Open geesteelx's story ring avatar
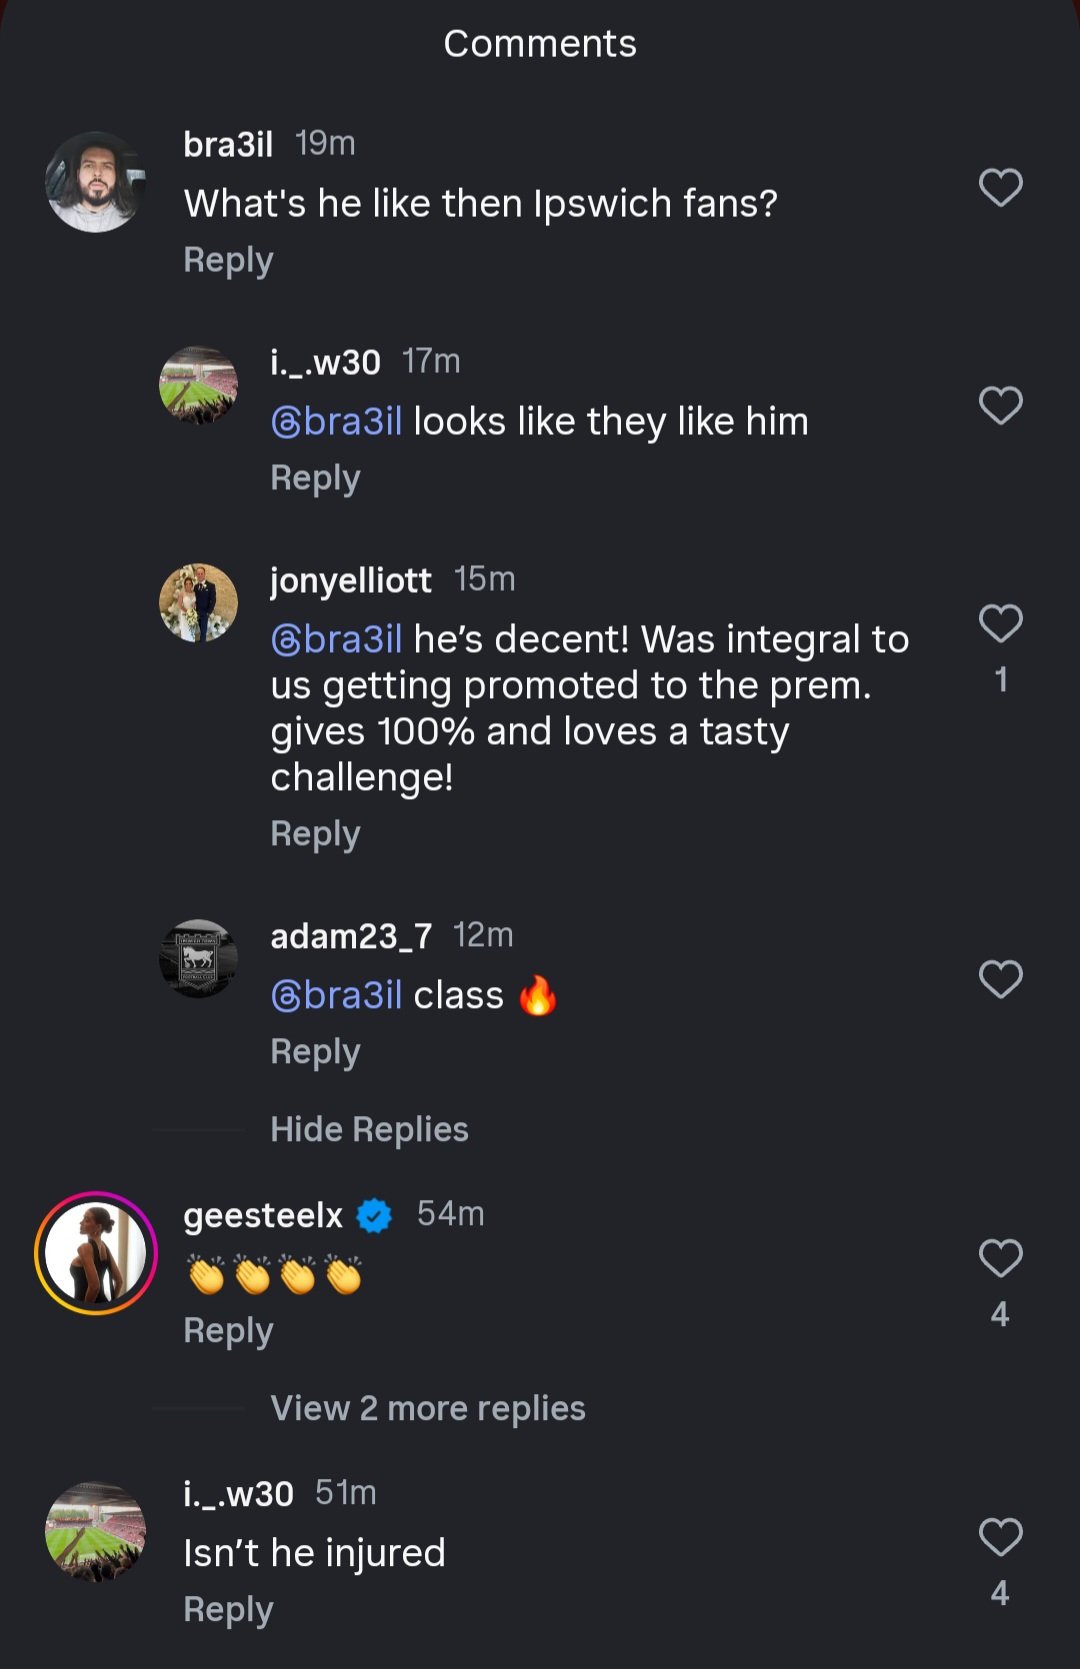This screenshot has width=1080, height=1669. [96, 1253]
